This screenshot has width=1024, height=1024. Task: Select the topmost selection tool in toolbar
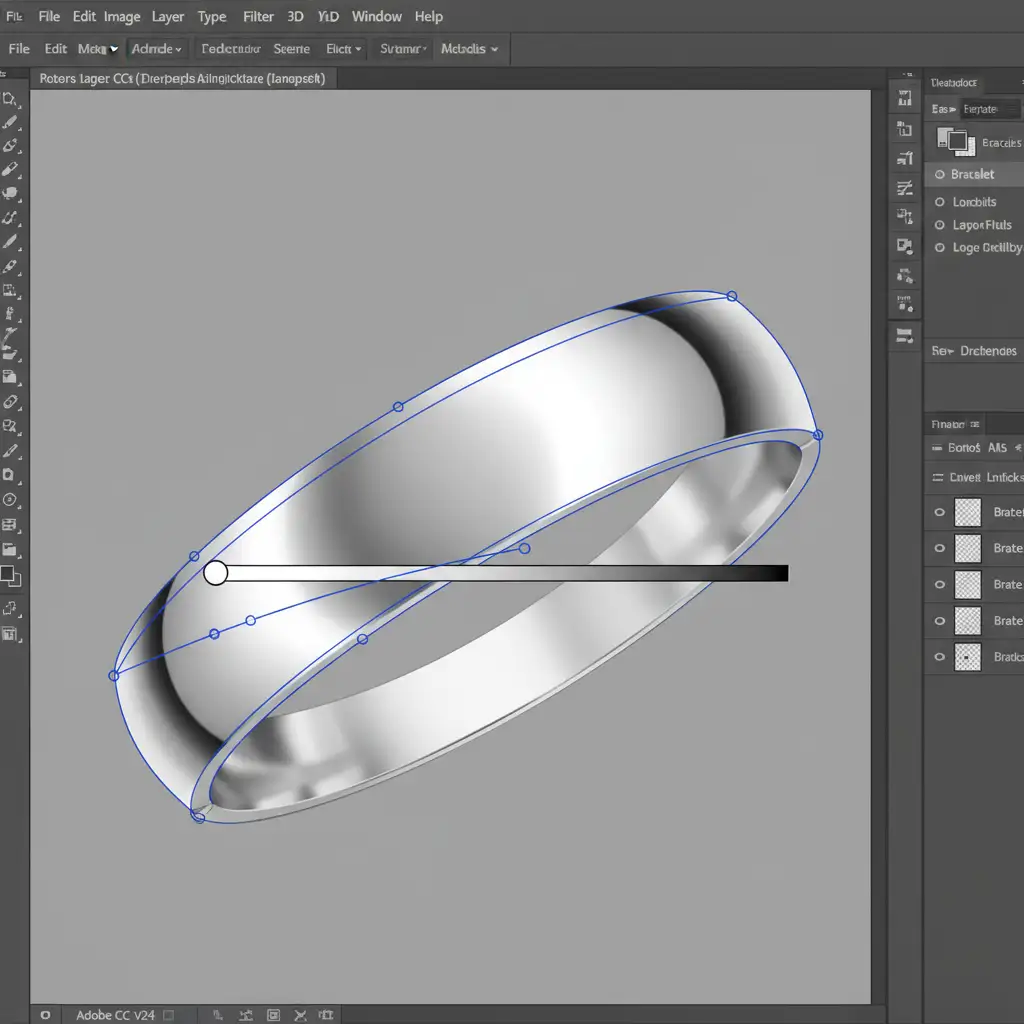tap(10, 98)
